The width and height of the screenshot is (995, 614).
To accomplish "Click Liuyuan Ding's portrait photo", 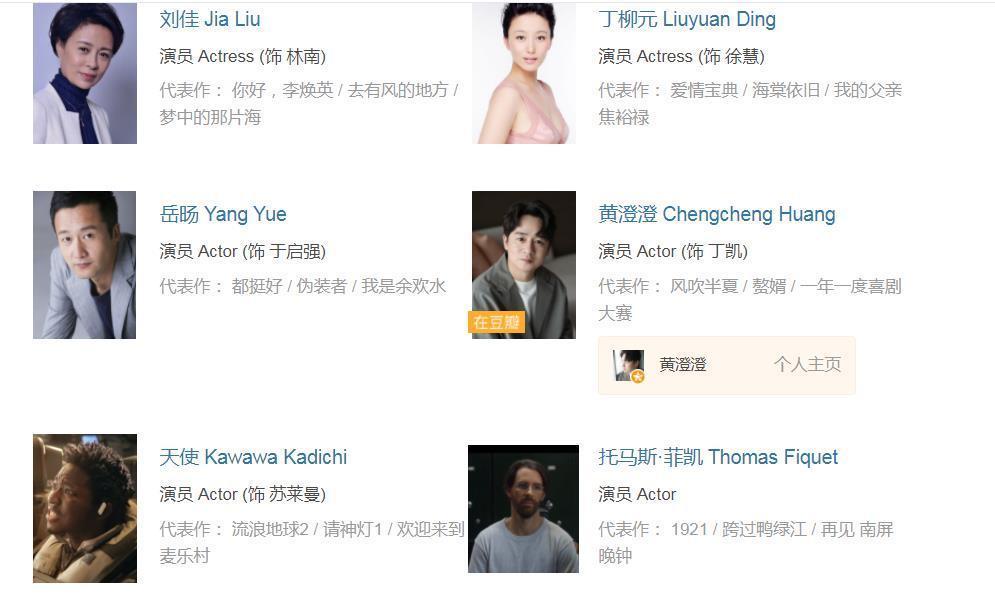I will tap(524, 73).
